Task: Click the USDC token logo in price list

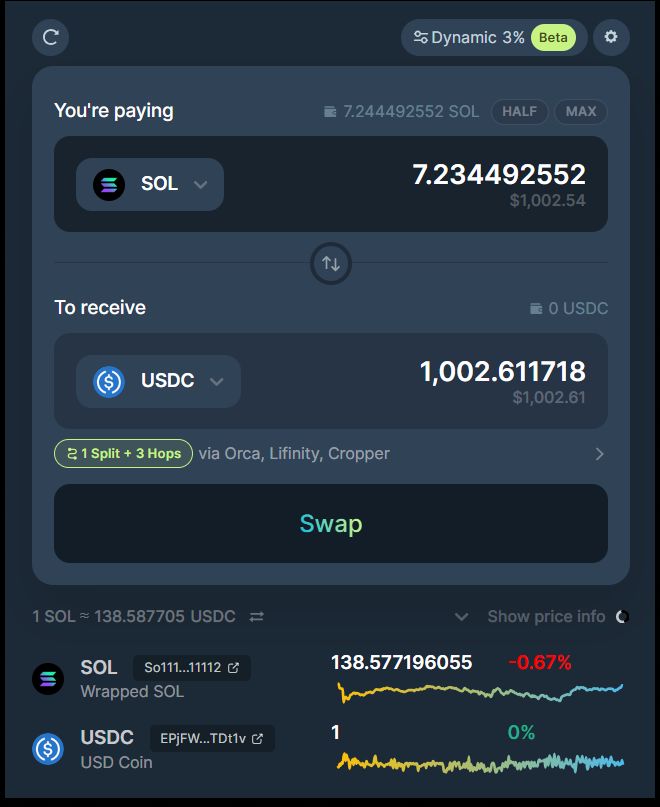Action: tap(48, 749)
